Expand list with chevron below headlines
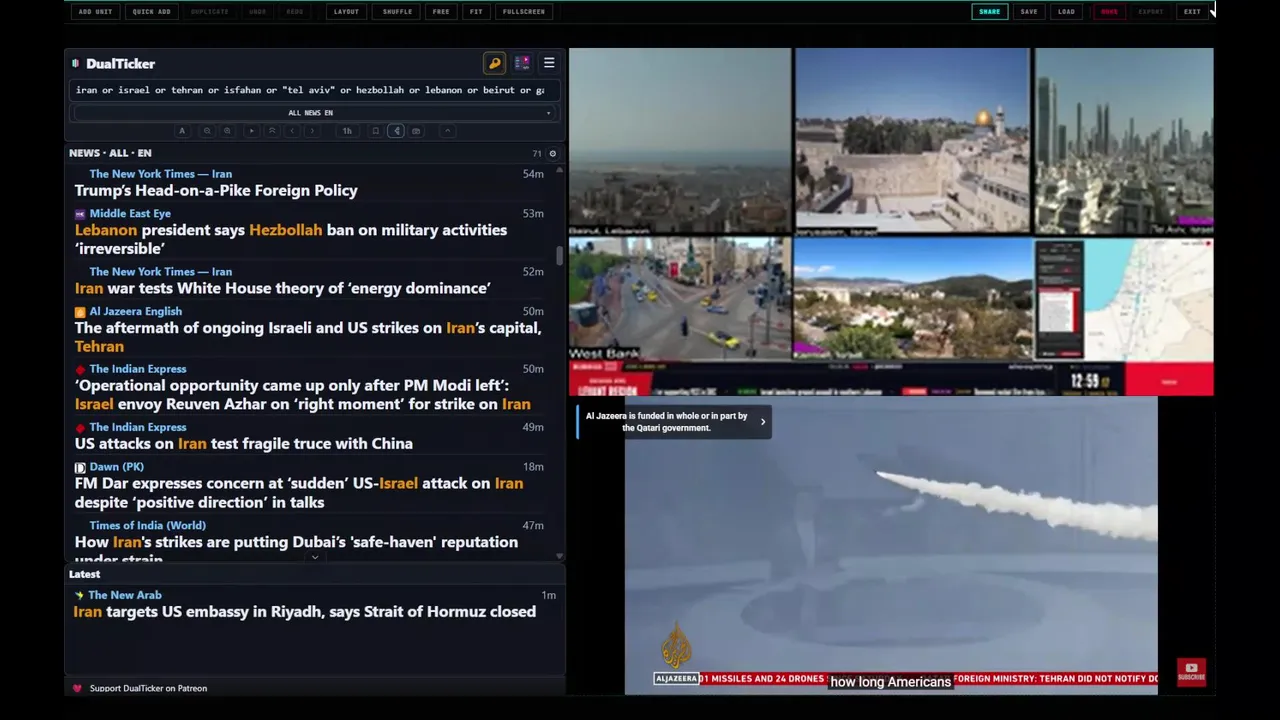The height and width of the screenshot is (720, 1280). click(x=315, y=558)
